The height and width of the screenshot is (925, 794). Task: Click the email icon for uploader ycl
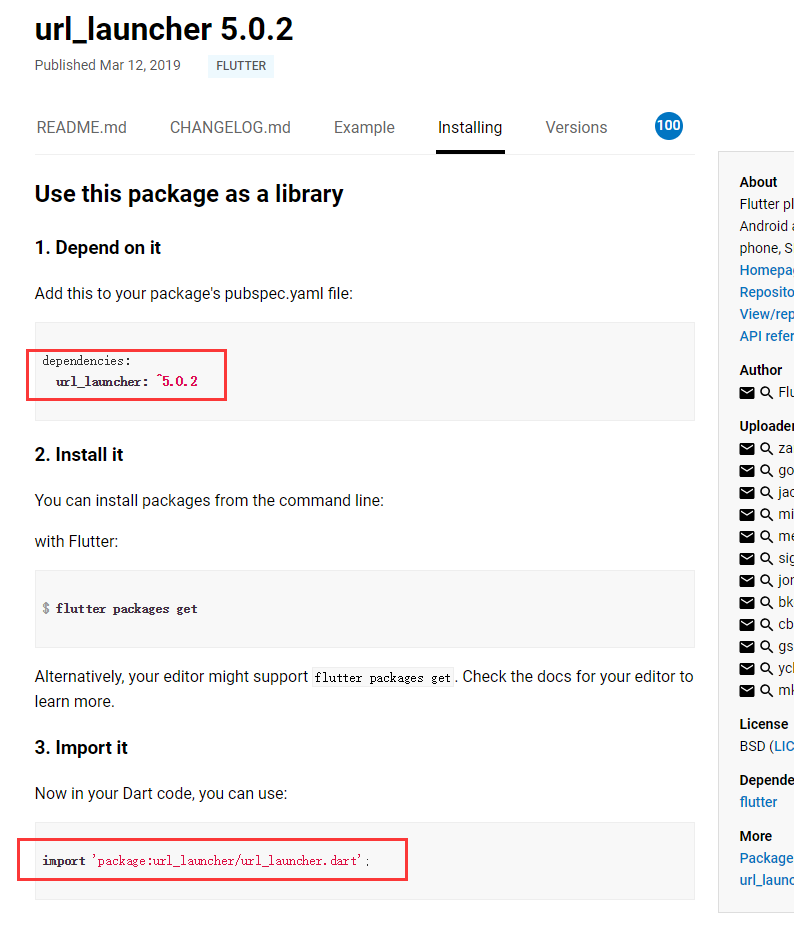[x=747, y=669]
